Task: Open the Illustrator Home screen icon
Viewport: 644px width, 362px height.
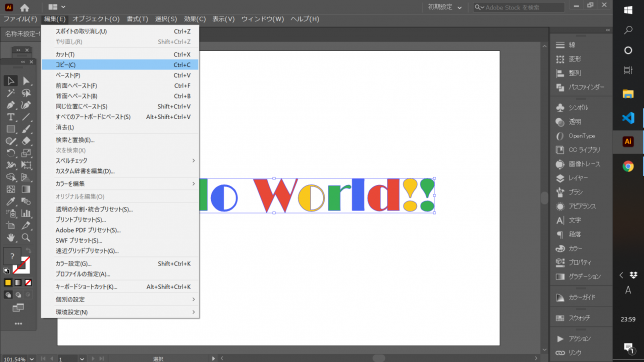Action: click(x=25, y=7)
